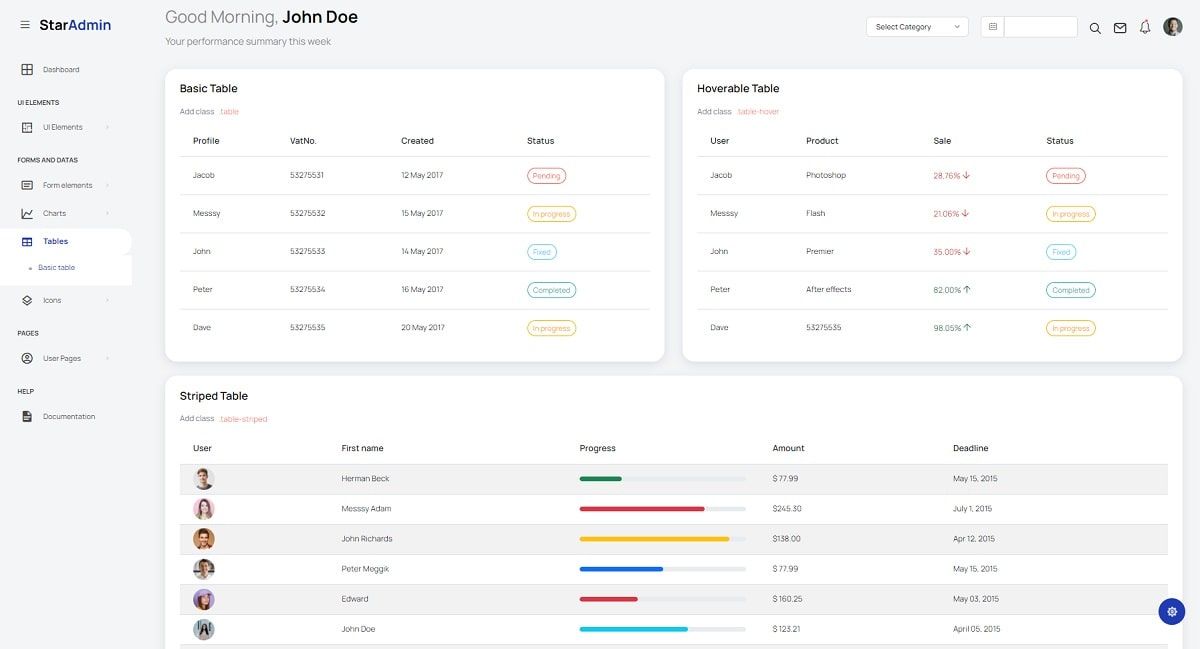Toggle the sidebar hamburger menu
Screen dimensions: 1200x649
click(25, 25)
